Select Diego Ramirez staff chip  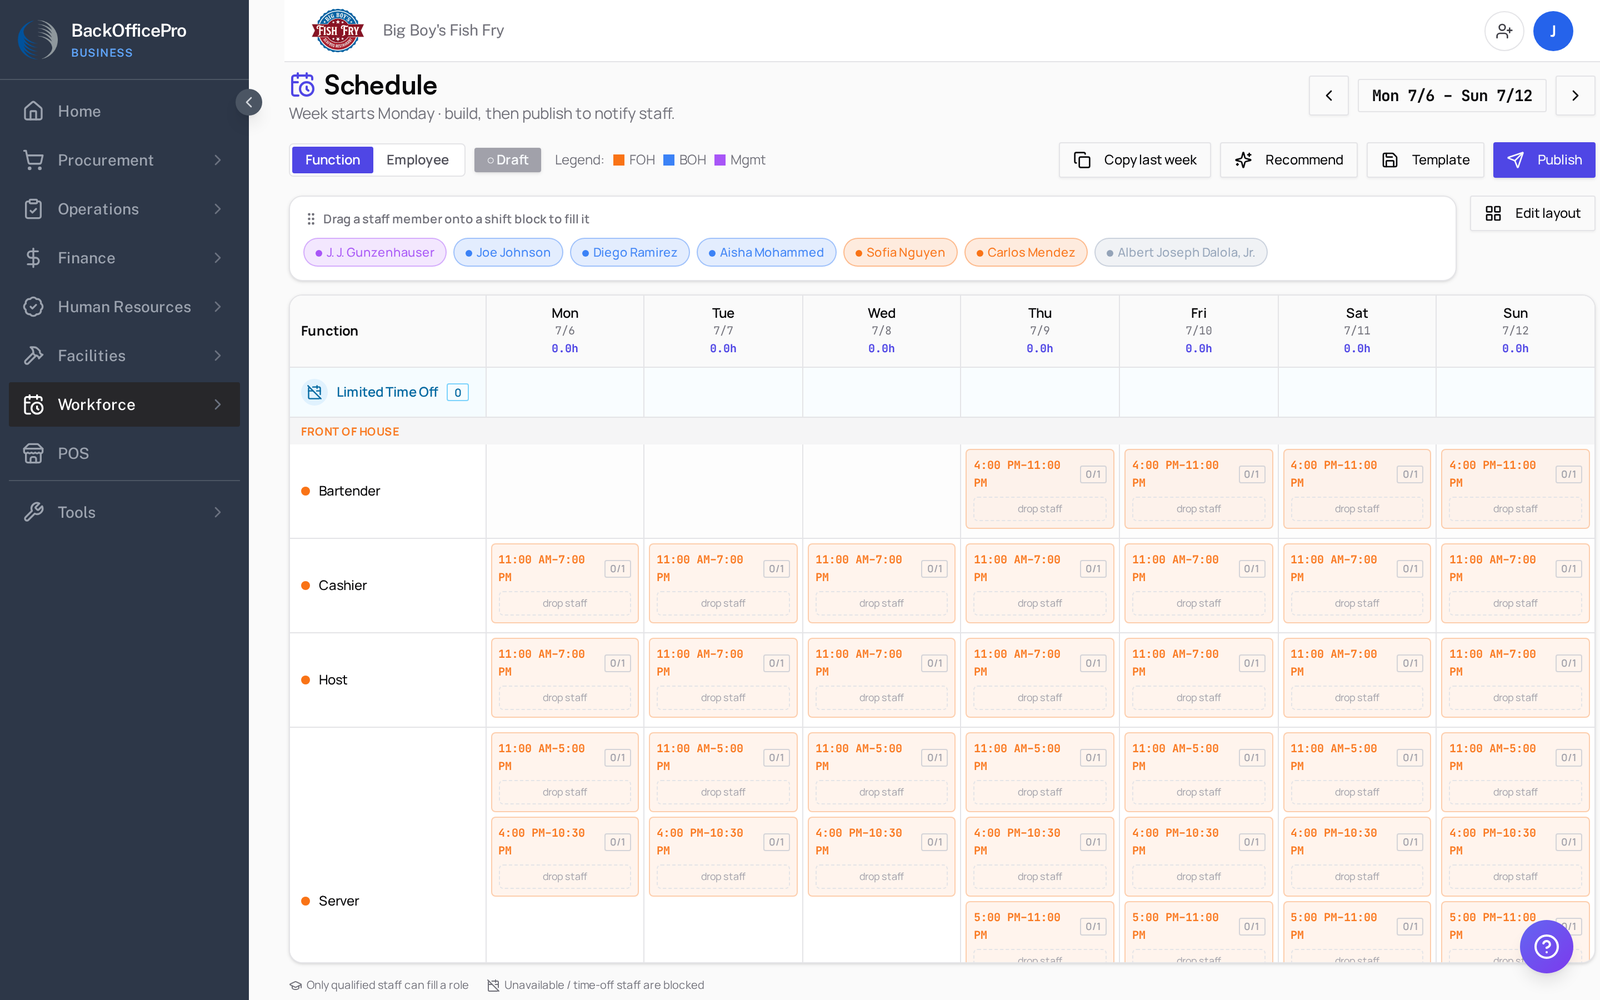coord(630,253)
